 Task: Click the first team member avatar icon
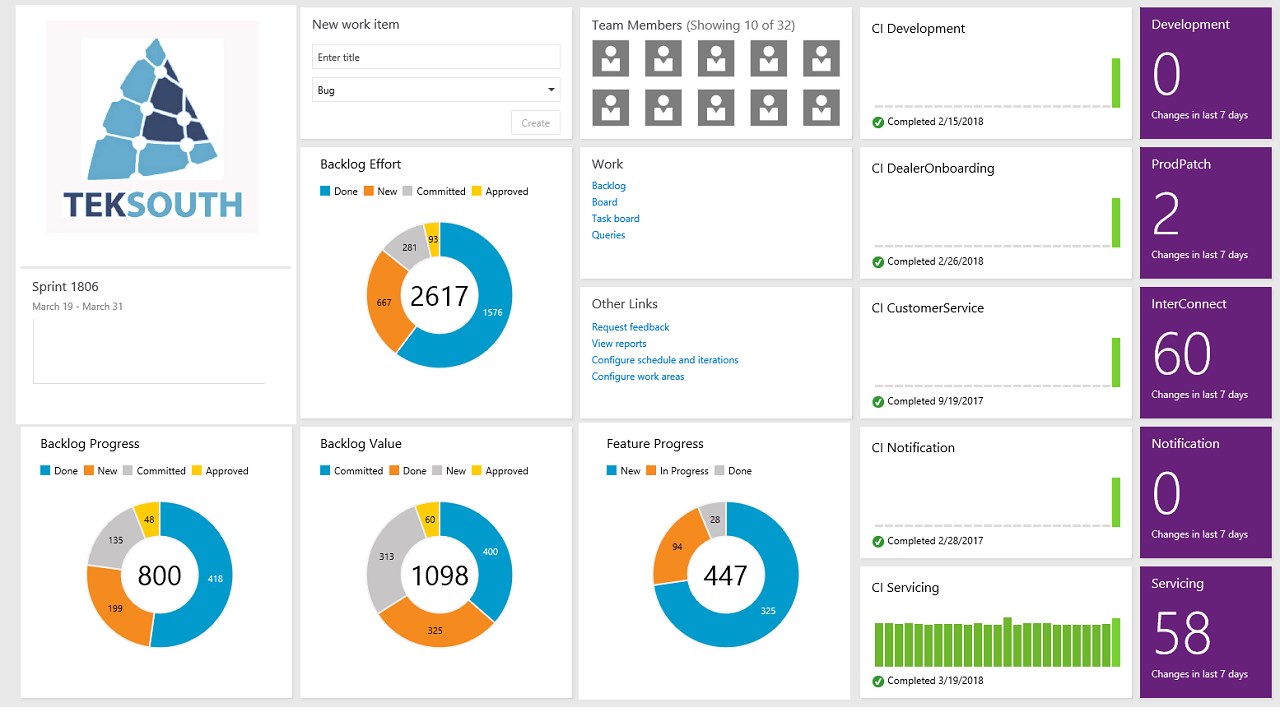(x=610, y=58)
